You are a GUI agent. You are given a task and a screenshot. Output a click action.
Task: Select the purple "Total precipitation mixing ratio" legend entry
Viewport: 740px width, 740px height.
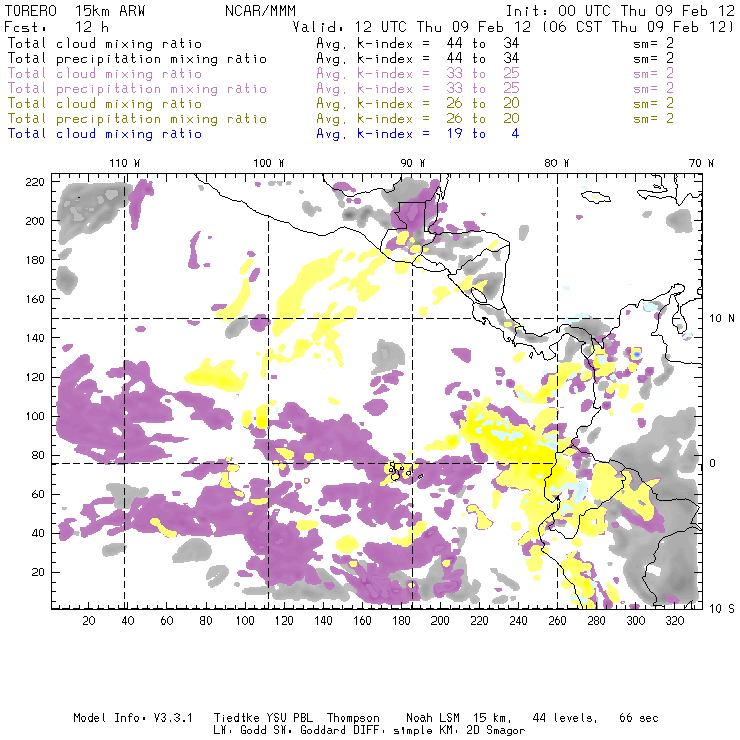click(137, 89)
